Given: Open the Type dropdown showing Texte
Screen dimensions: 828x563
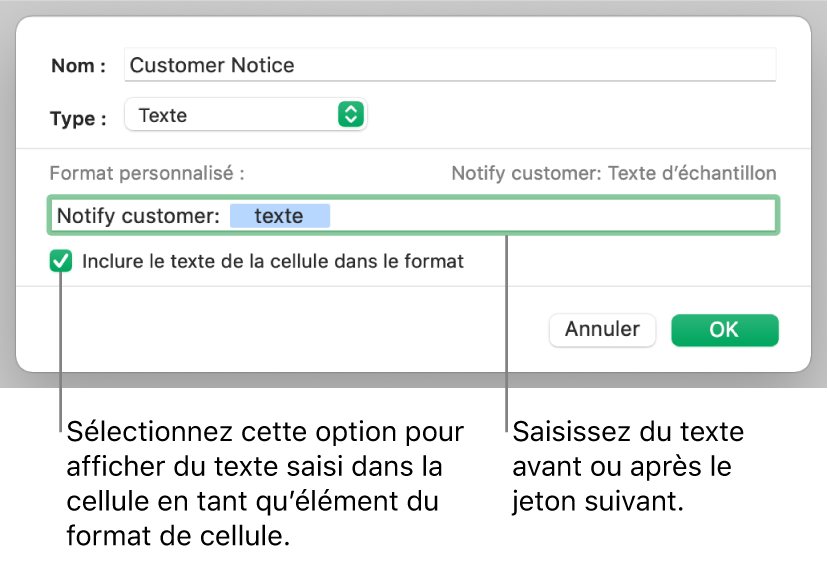Looking at the screenshot, I should point(245,115).
